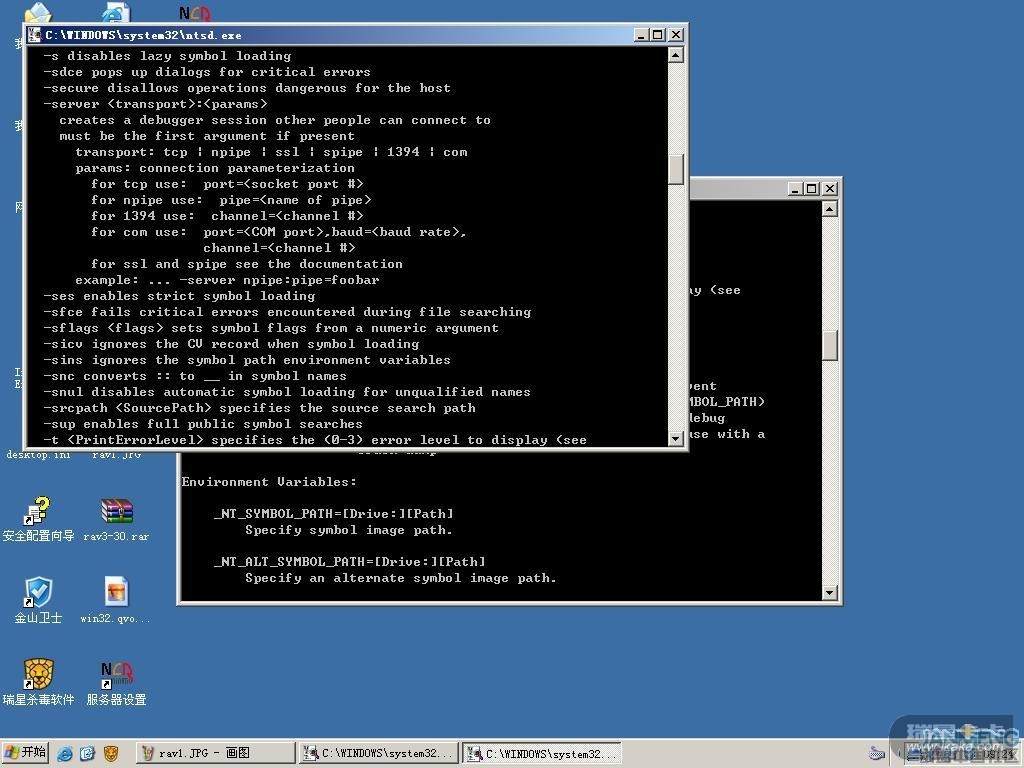Click the 开始 Start button
This screenshot has width=1024, height=768.
27,753
